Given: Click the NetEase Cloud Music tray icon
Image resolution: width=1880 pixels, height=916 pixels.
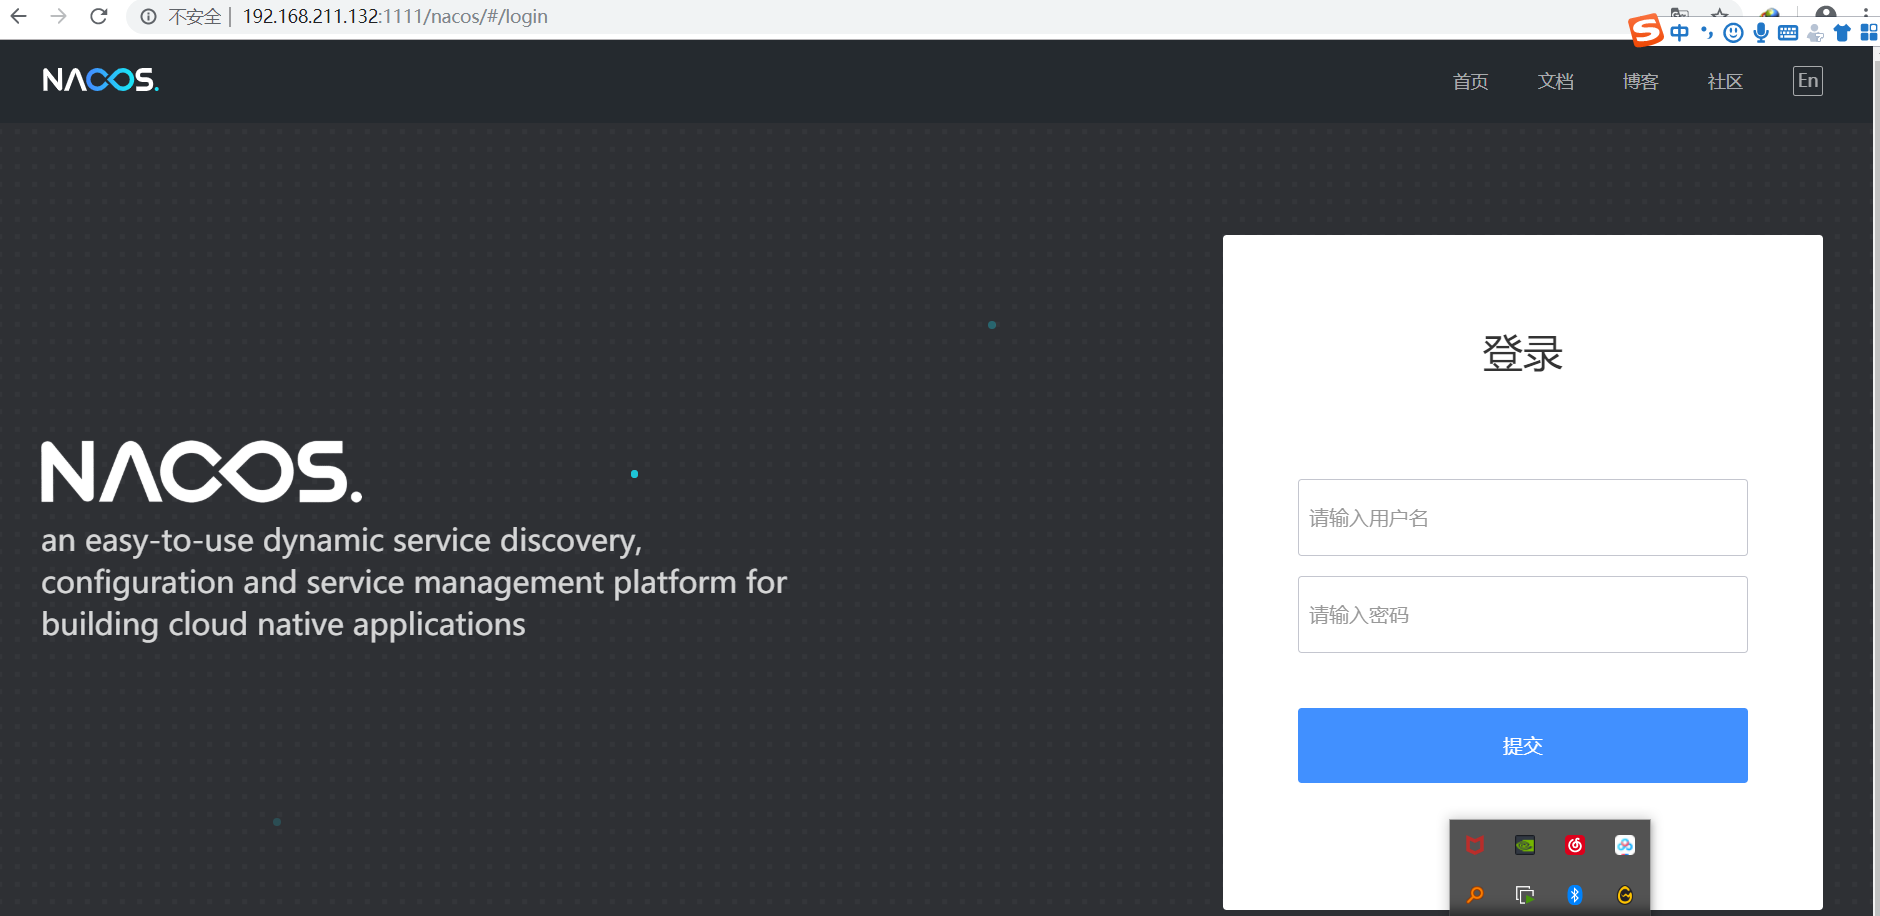Looking at the screenshot, I should [x=1575, y=845].
